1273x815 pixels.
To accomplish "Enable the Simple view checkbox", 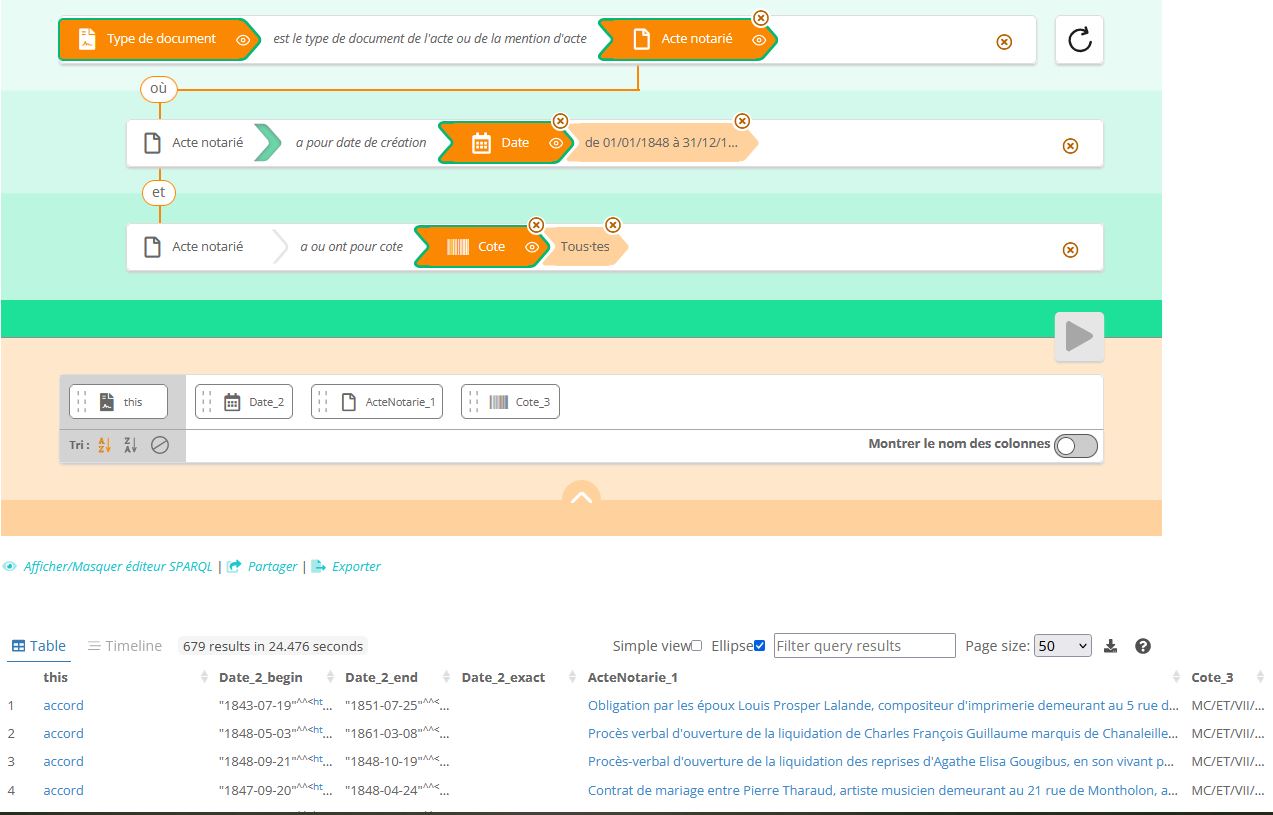I will tap(697, 646).
